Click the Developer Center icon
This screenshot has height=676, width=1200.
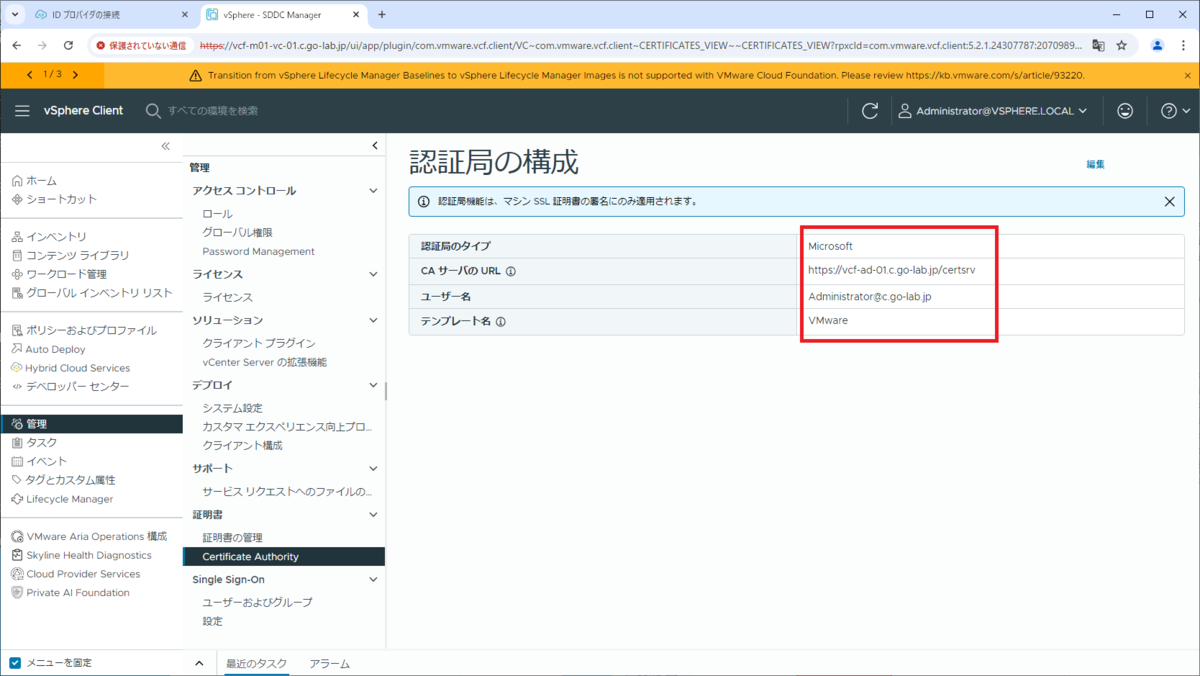(17, 386)
